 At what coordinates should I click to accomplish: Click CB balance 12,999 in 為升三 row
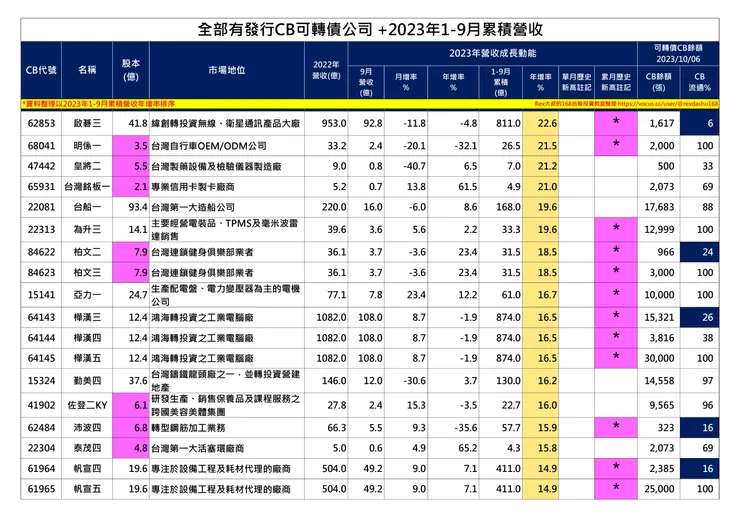(x=659, y=229)
